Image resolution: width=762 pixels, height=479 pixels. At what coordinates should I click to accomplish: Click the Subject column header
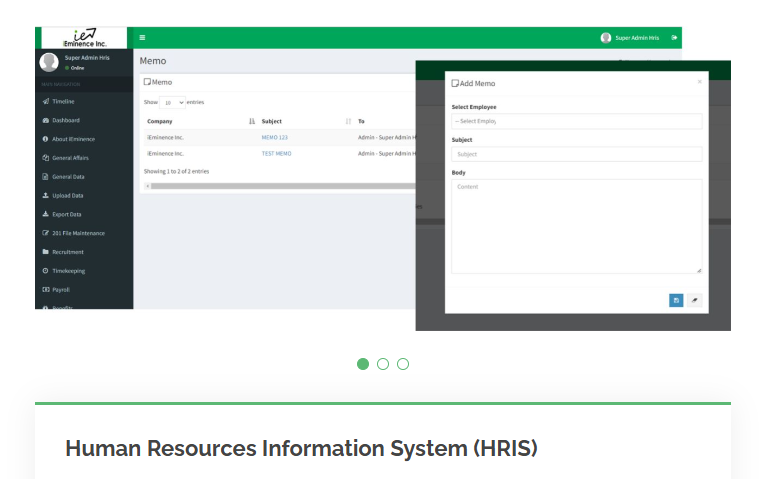[x=272, y=121]
